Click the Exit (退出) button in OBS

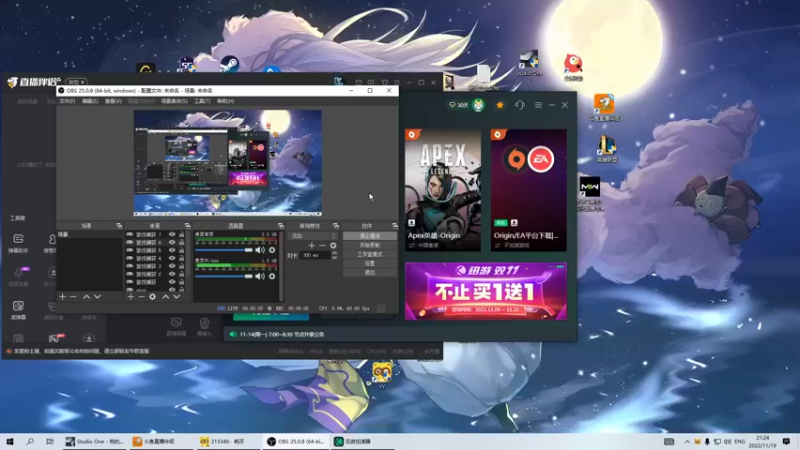coord(370,272)
